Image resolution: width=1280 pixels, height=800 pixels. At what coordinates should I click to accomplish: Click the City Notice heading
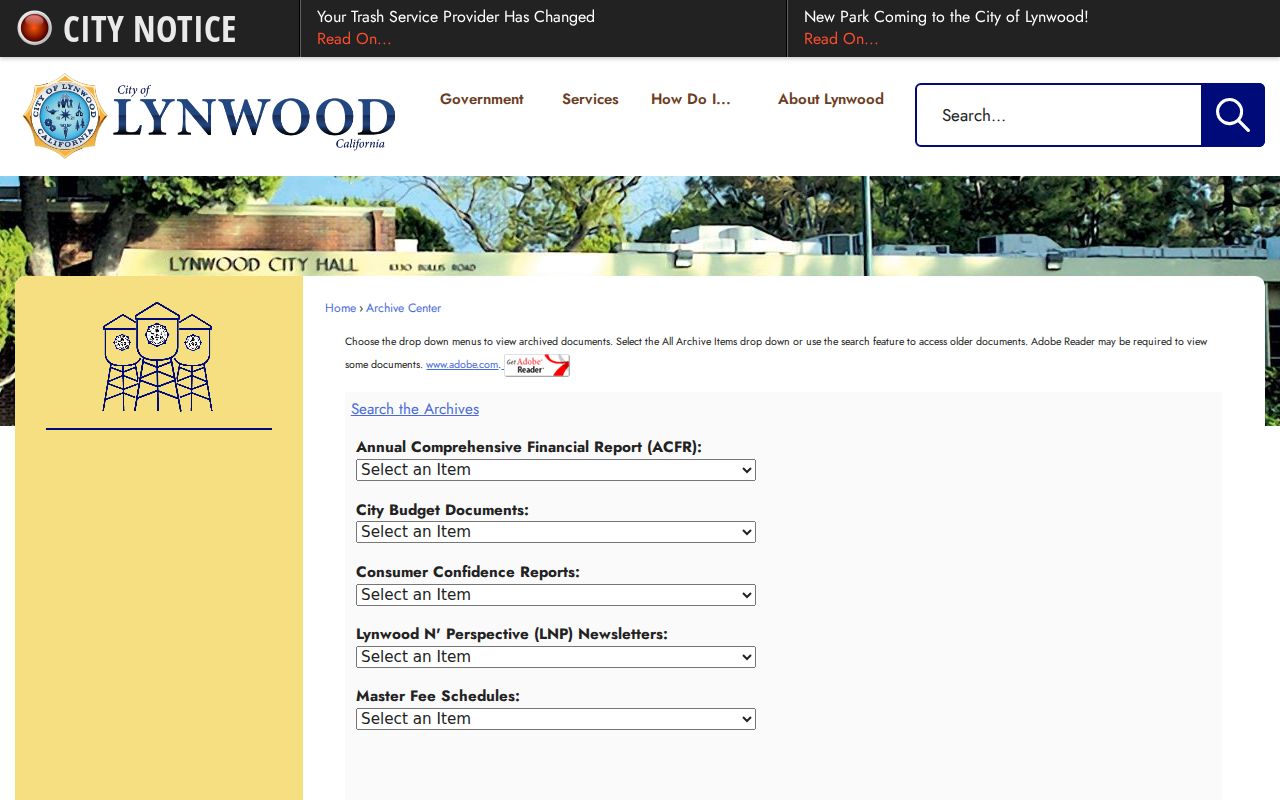click(x=150, y=29)
